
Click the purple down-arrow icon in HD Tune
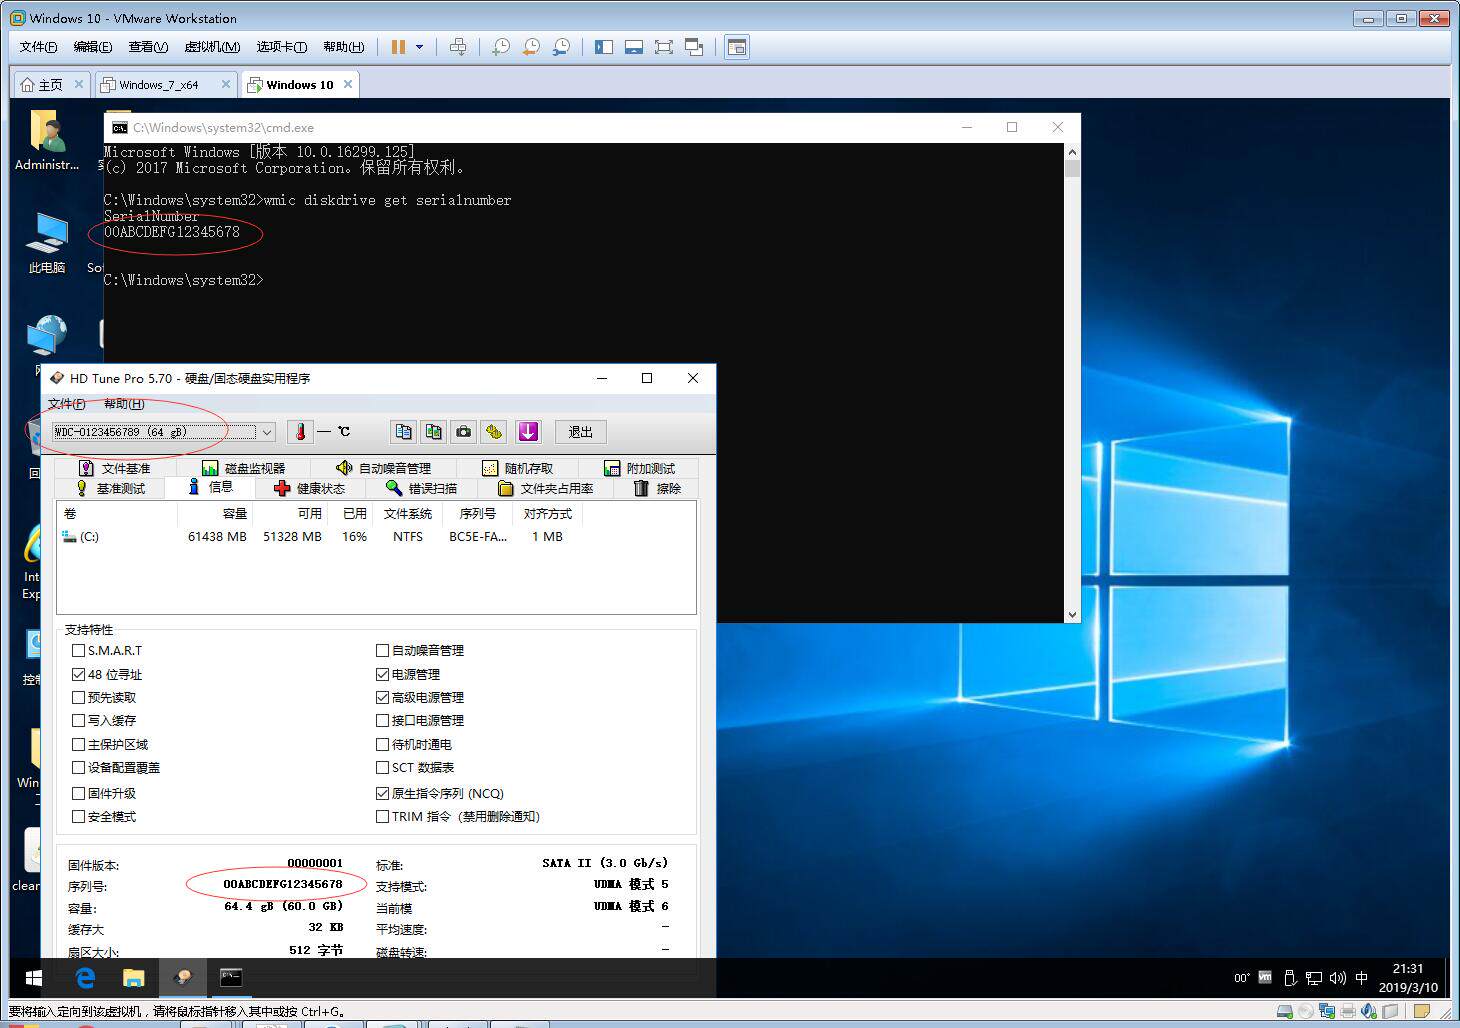[528, 432]
